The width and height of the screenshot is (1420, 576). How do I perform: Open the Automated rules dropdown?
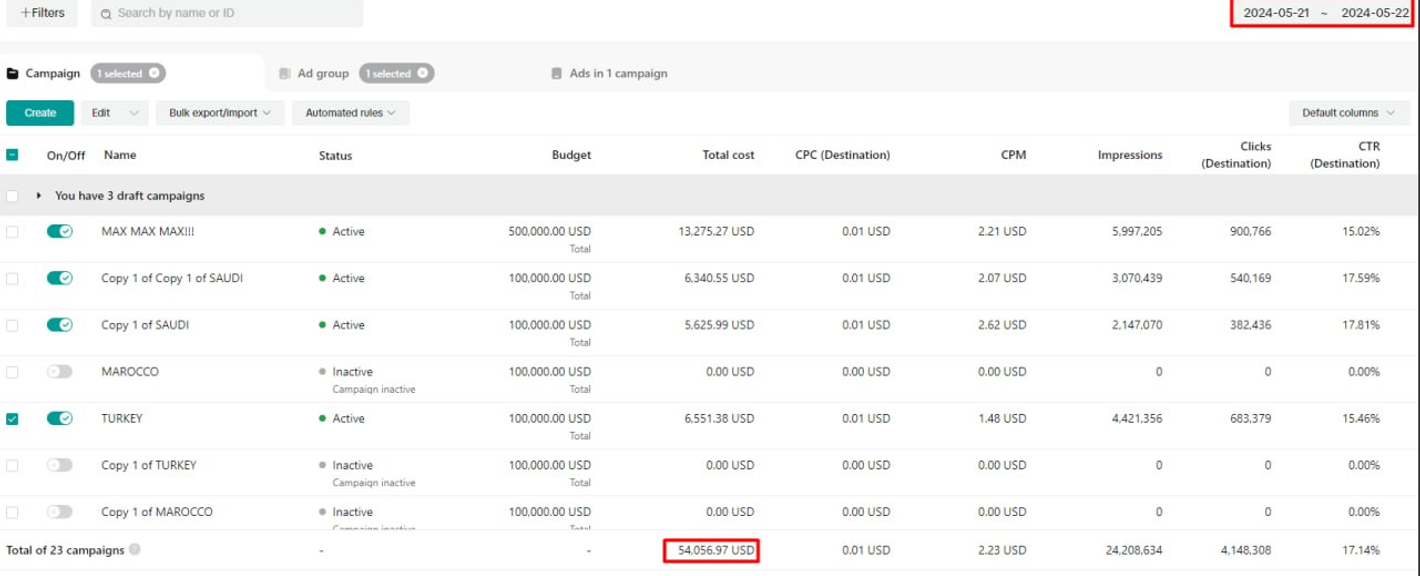[350, 113]
